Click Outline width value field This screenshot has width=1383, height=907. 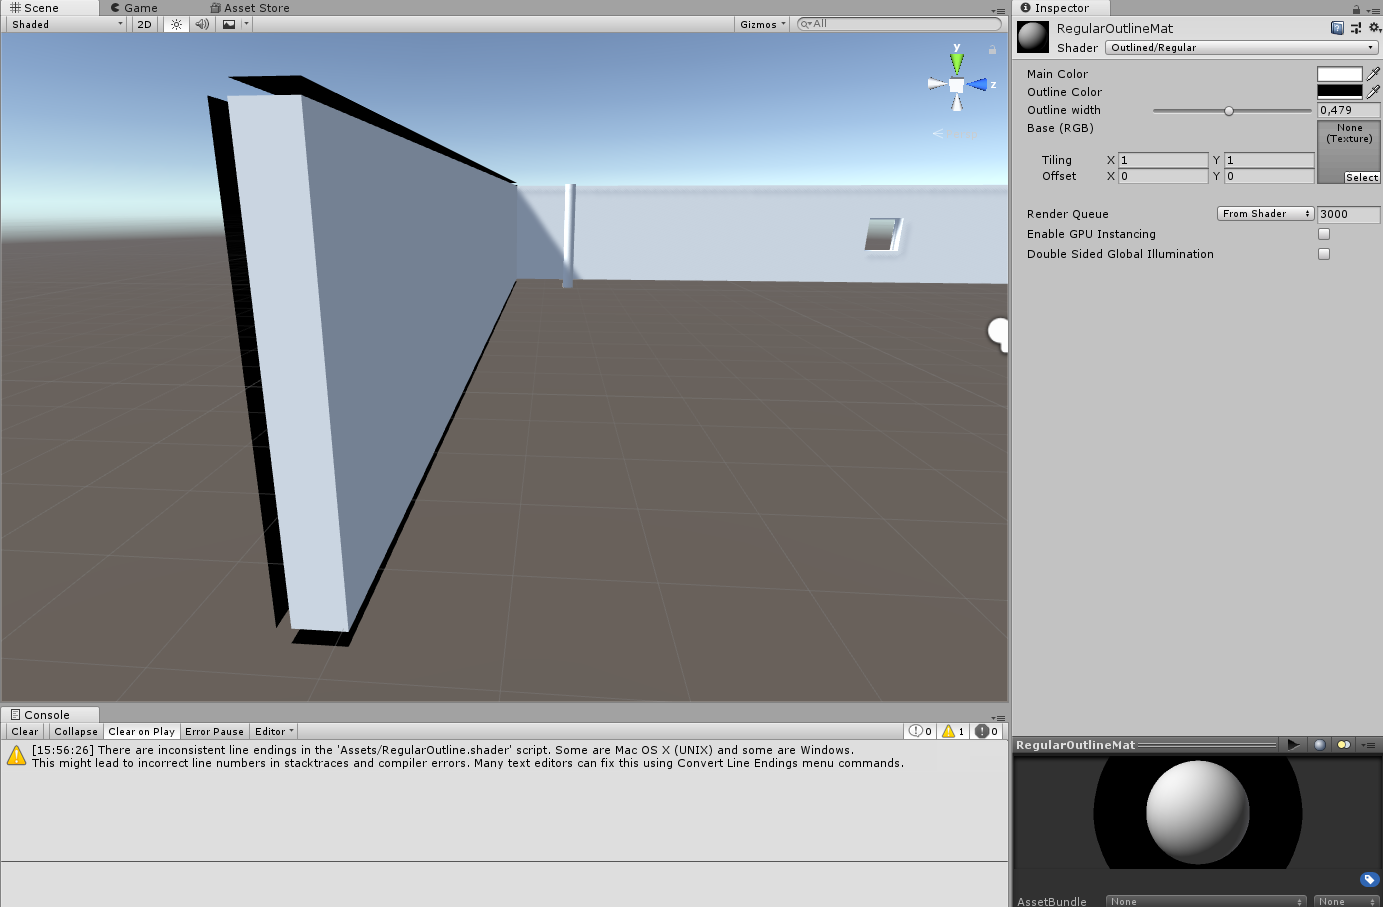[1348, 110]
